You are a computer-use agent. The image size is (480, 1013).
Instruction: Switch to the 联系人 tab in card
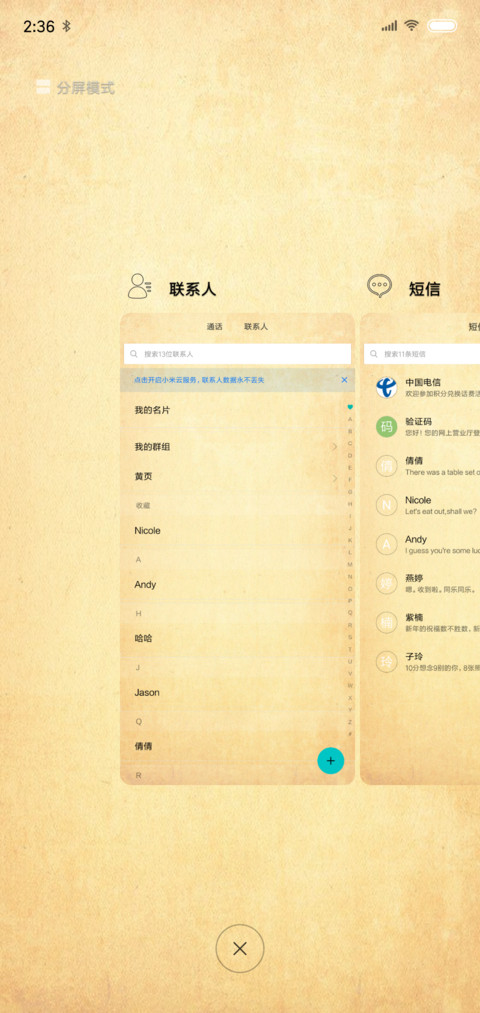(x=256, y=327)
